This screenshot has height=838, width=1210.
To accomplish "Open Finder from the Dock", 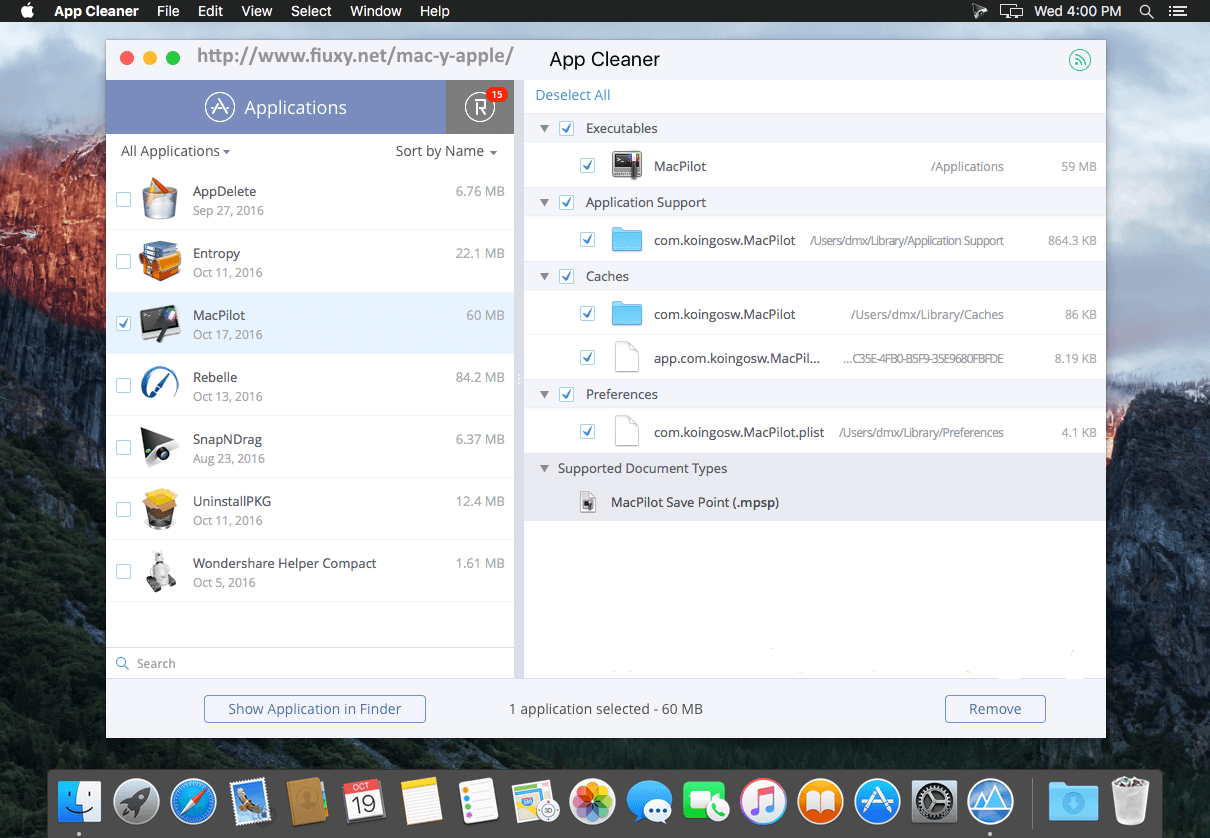I will [x=79, y=800].
